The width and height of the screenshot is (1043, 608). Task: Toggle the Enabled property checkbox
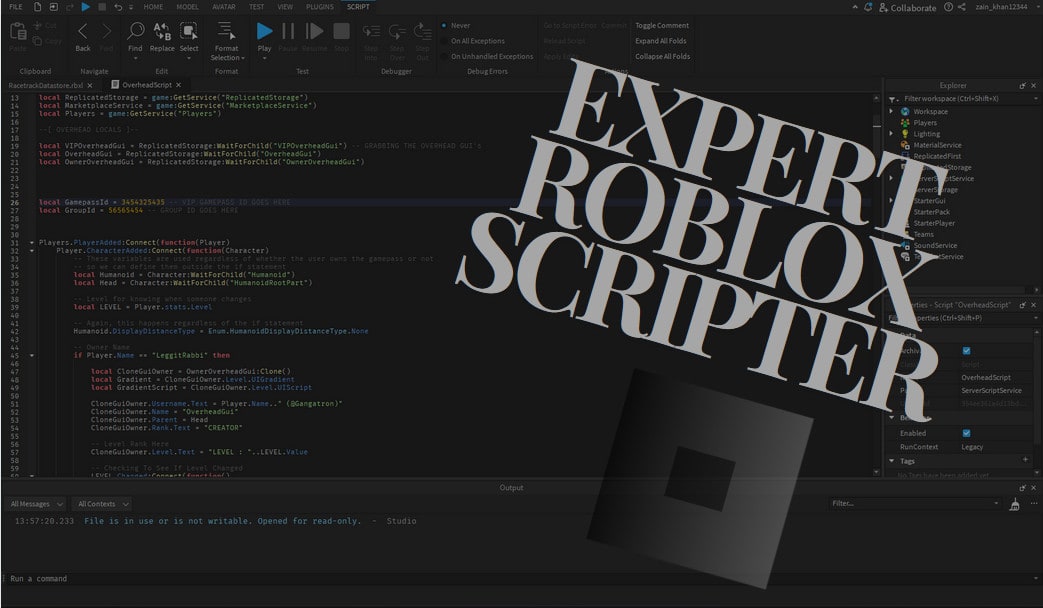966,433
